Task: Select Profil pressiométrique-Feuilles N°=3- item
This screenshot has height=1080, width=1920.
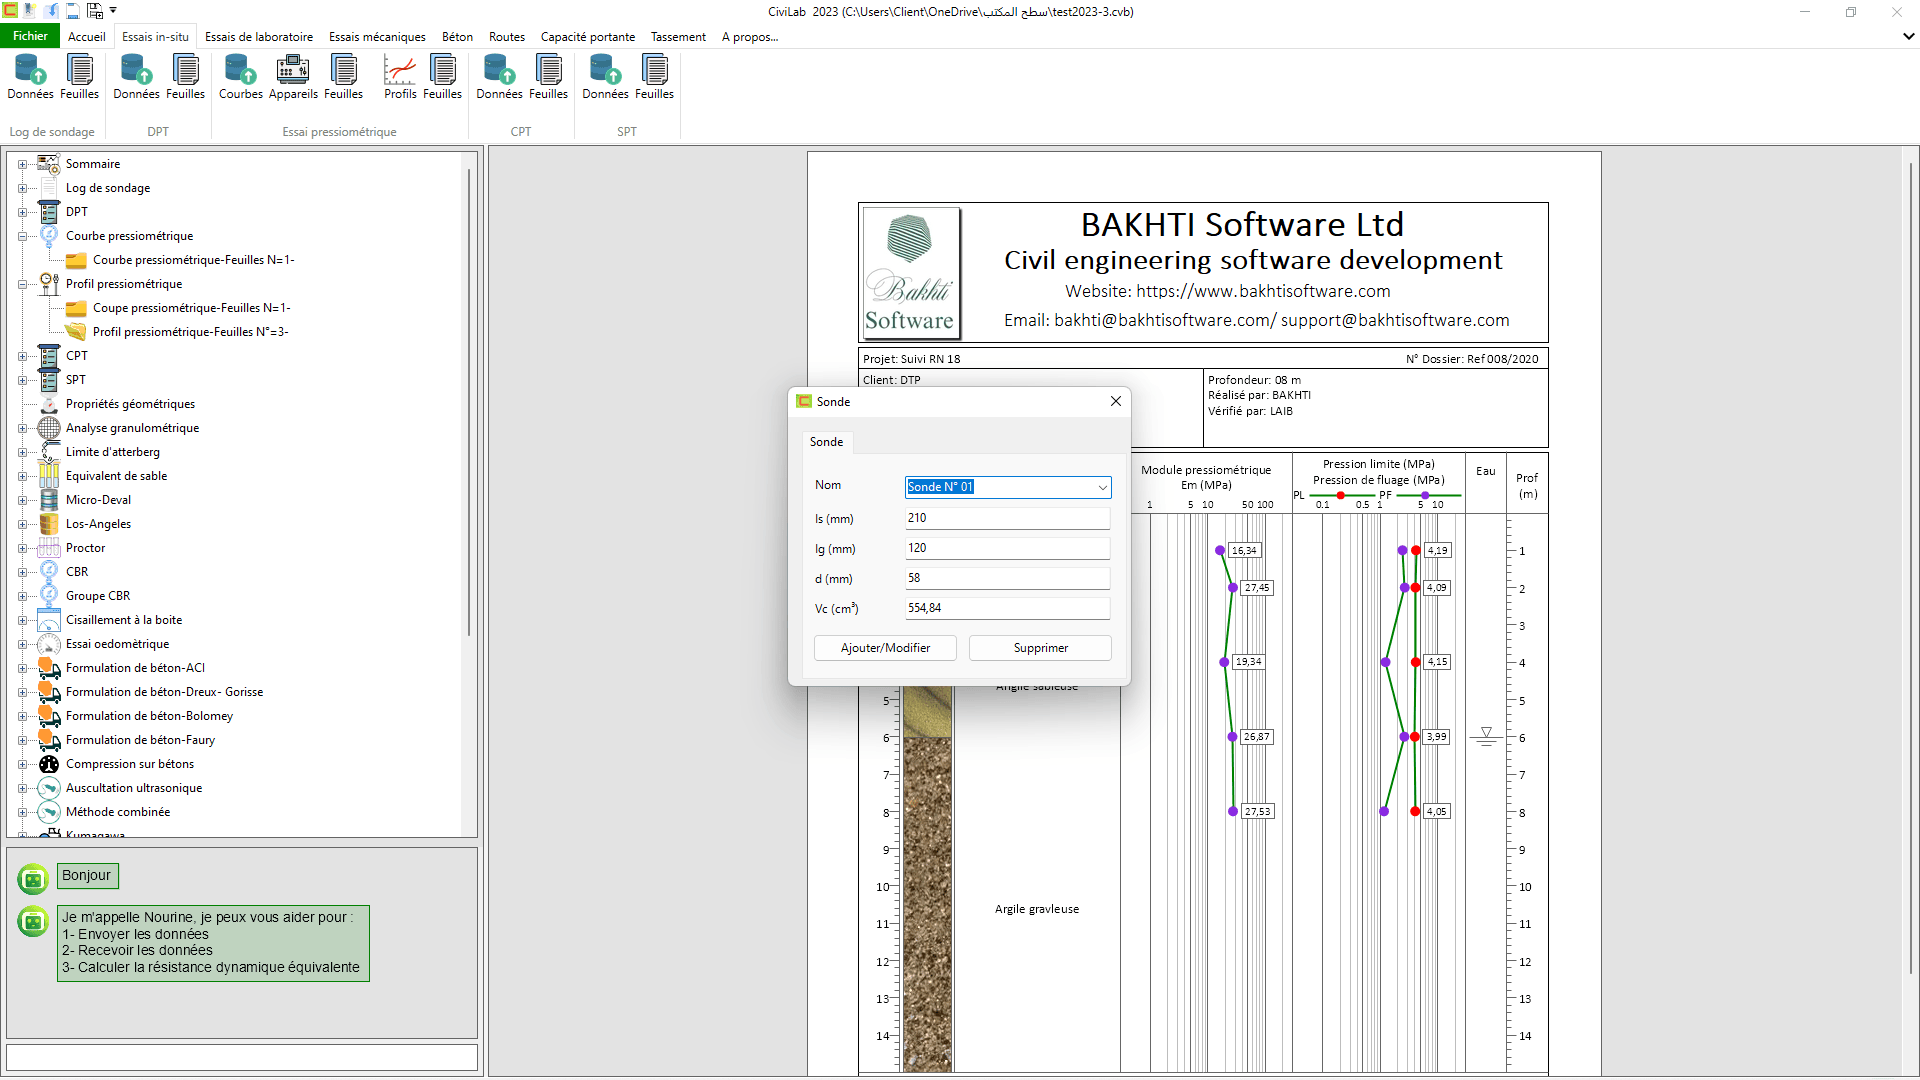Action: coord(190,332)
